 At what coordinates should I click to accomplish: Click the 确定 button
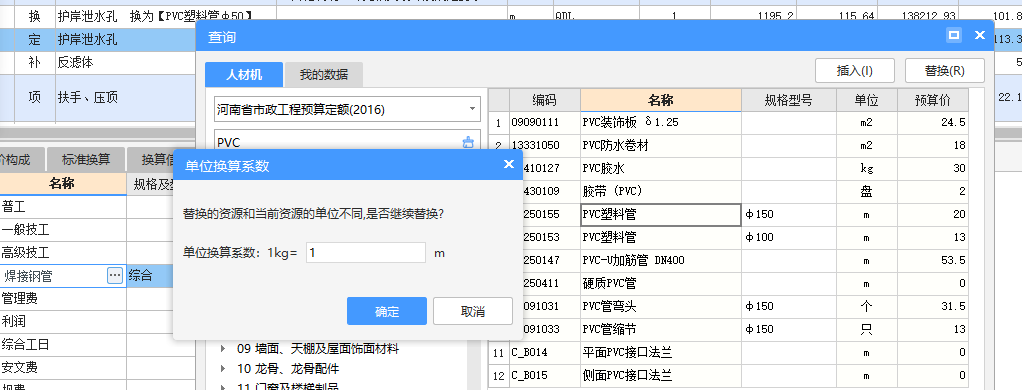coord(387,311)
